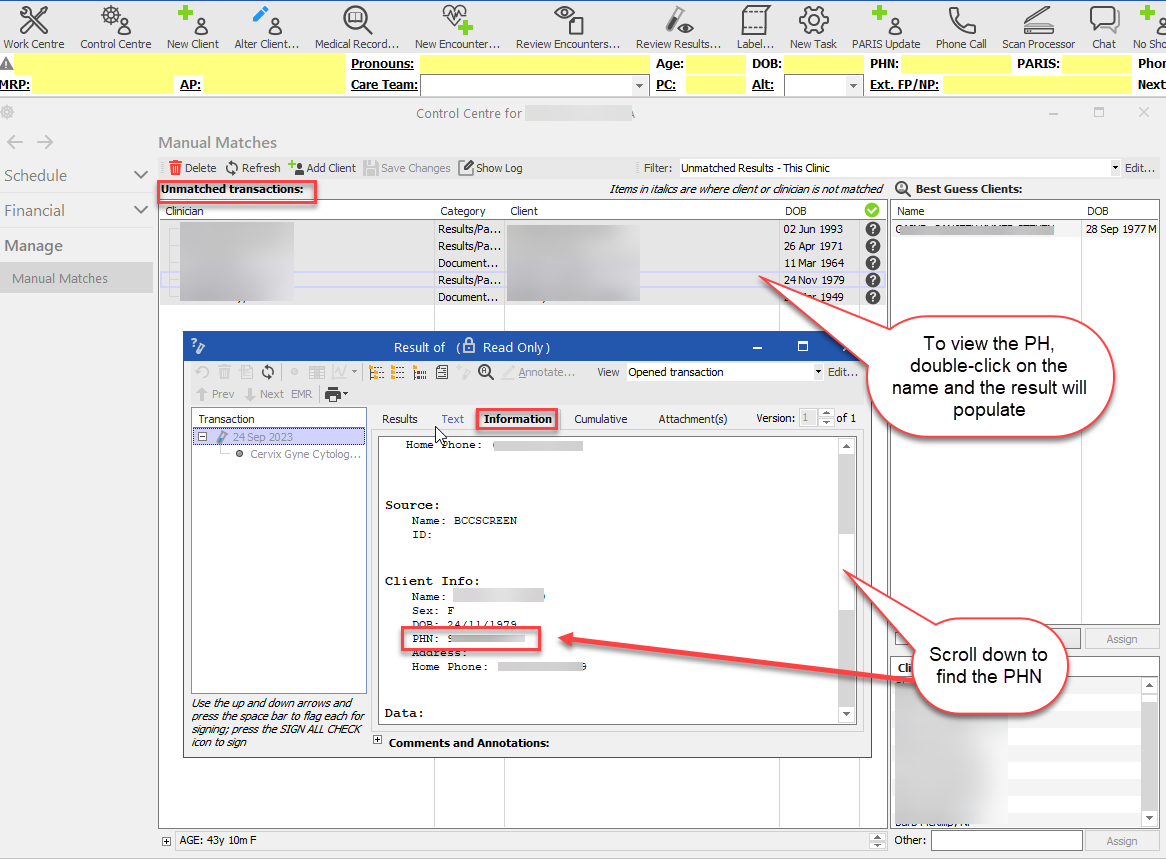Launch the Scan Processor

tap(1038, 27)
